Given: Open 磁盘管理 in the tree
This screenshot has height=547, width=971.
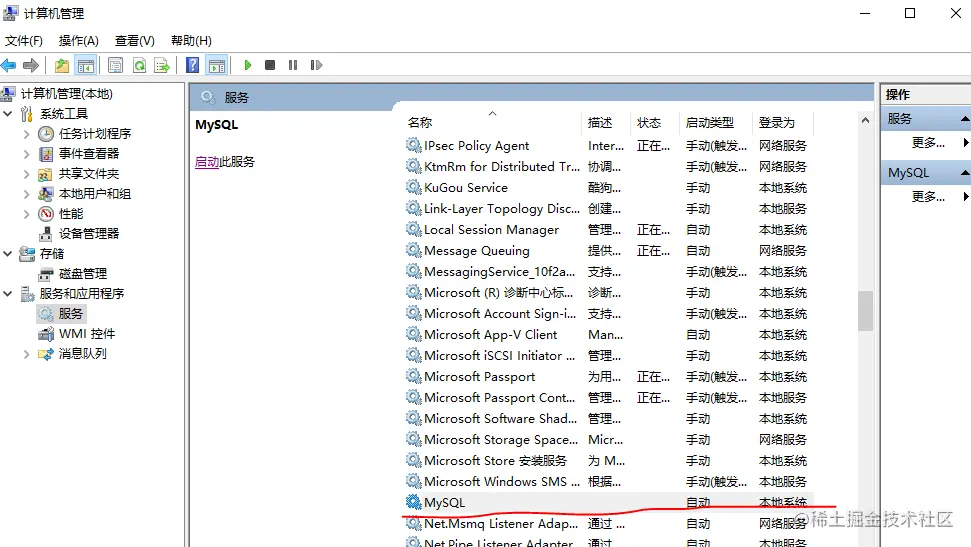Looking at the screenshot, I should pos(83,274).
